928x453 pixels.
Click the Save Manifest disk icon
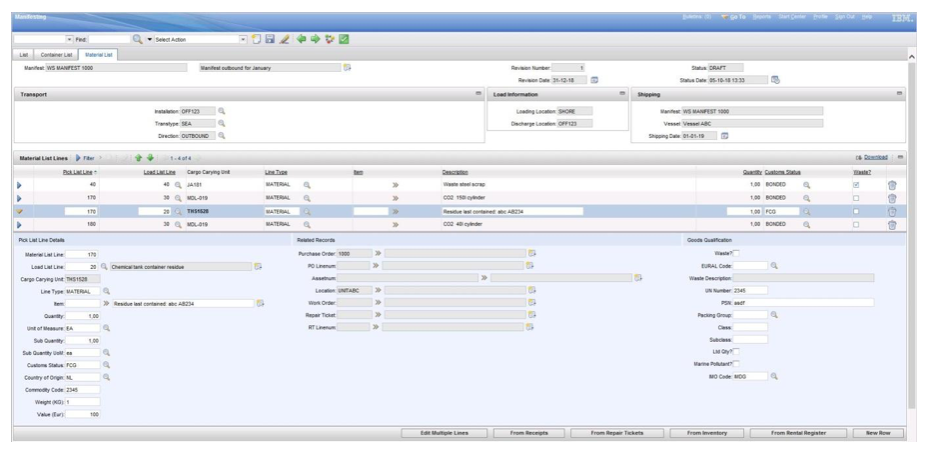point(270,38)
